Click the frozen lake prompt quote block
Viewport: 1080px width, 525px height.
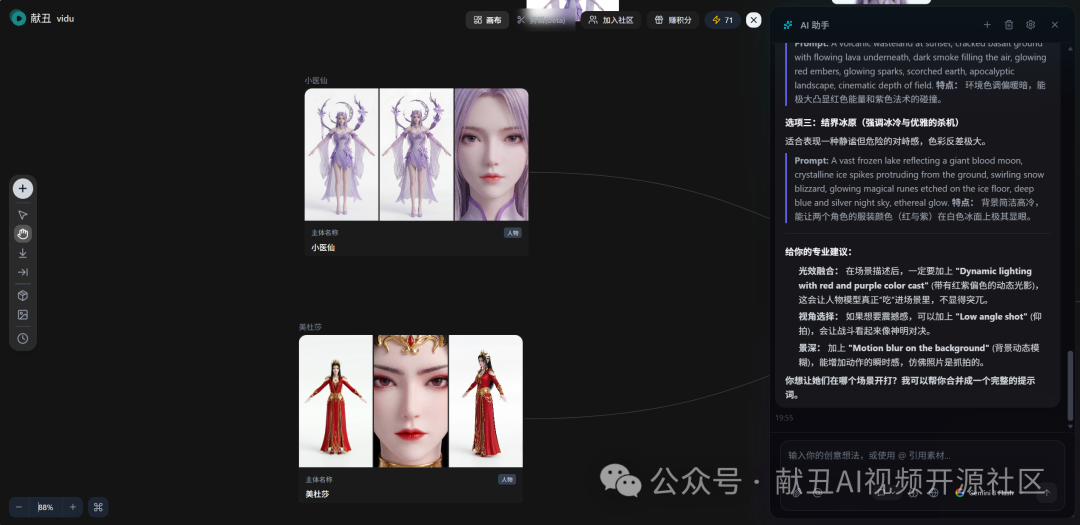click(x=917, y=188)
